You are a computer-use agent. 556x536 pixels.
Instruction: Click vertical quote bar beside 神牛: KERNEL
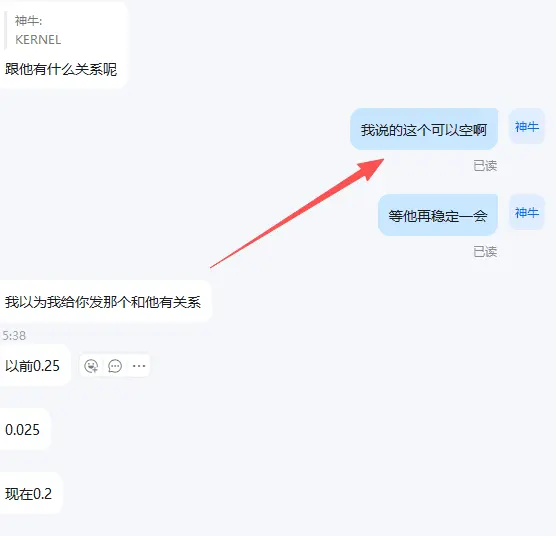coord(5,30)
